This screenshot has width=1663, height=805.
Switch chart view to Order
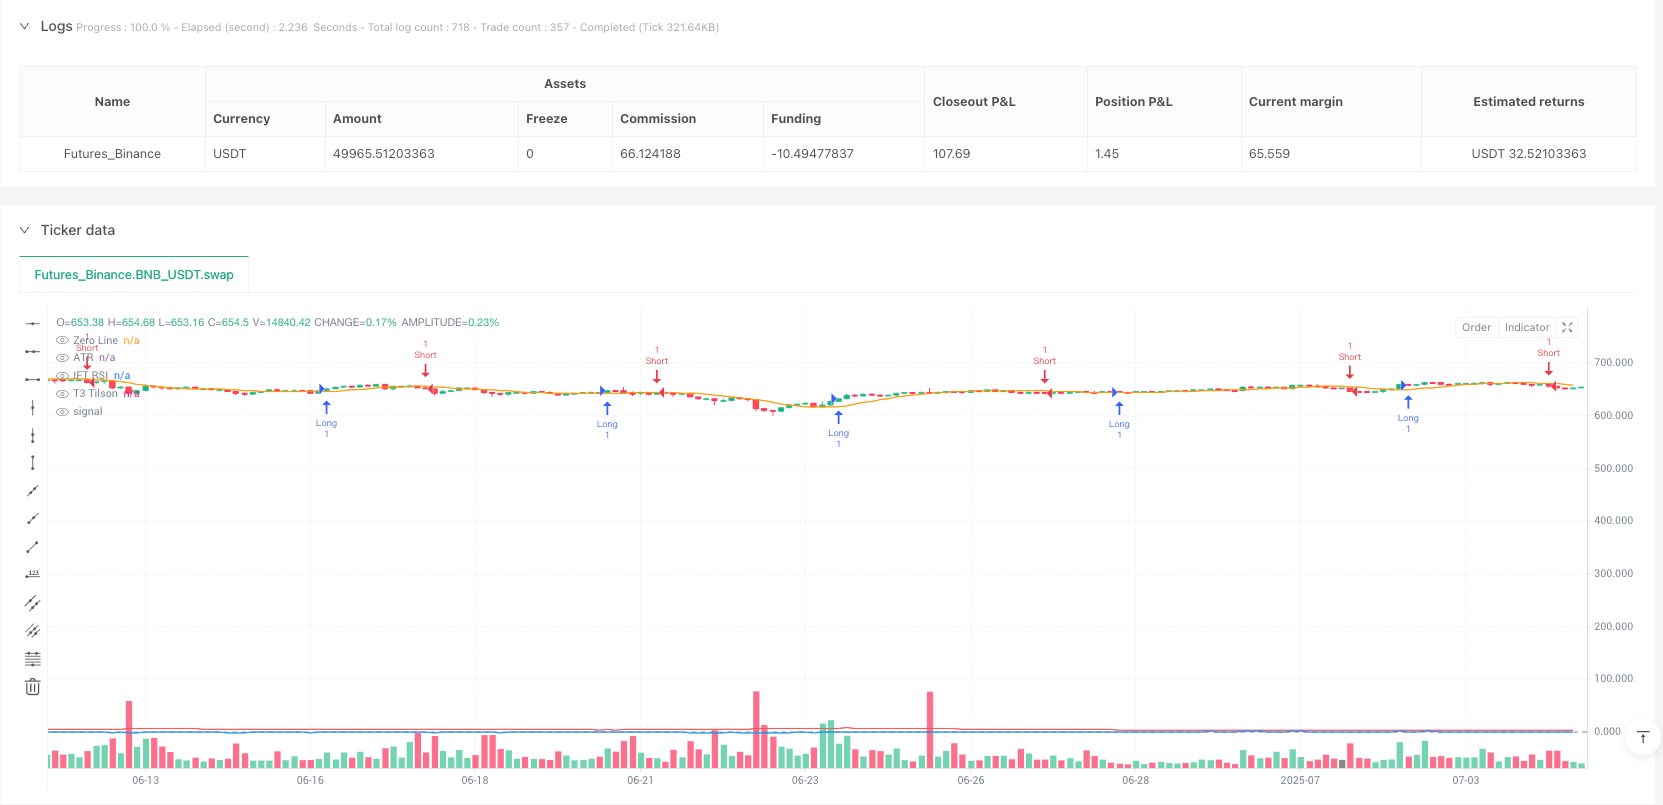[x=1476, y=327]
